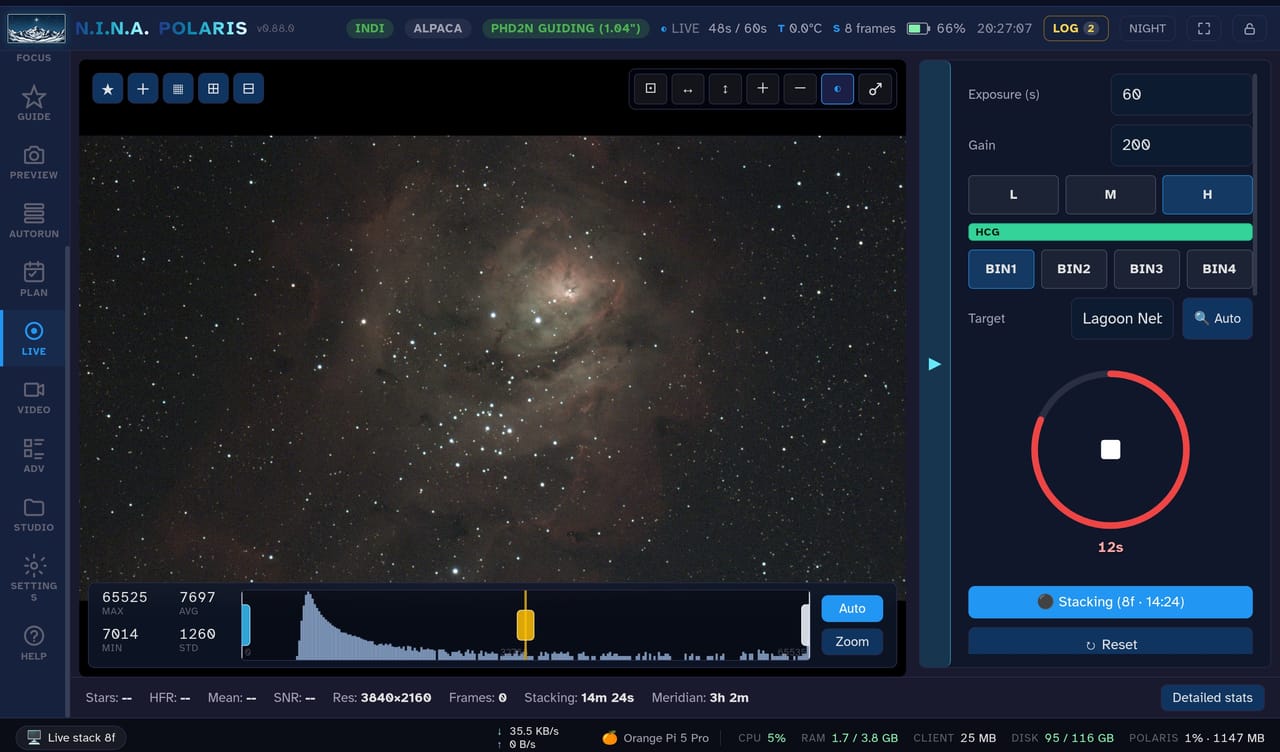Toggle NIGHT mode

(1147, 28)
